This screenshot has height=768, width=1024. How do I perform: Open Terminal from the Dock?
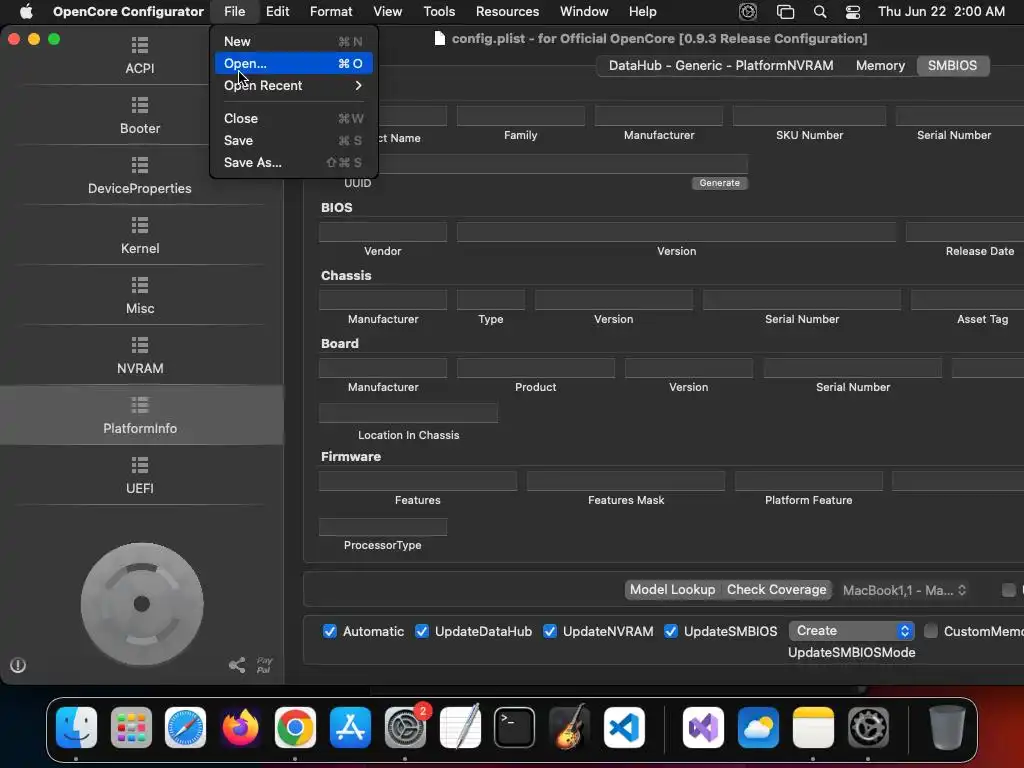[515, 727]
